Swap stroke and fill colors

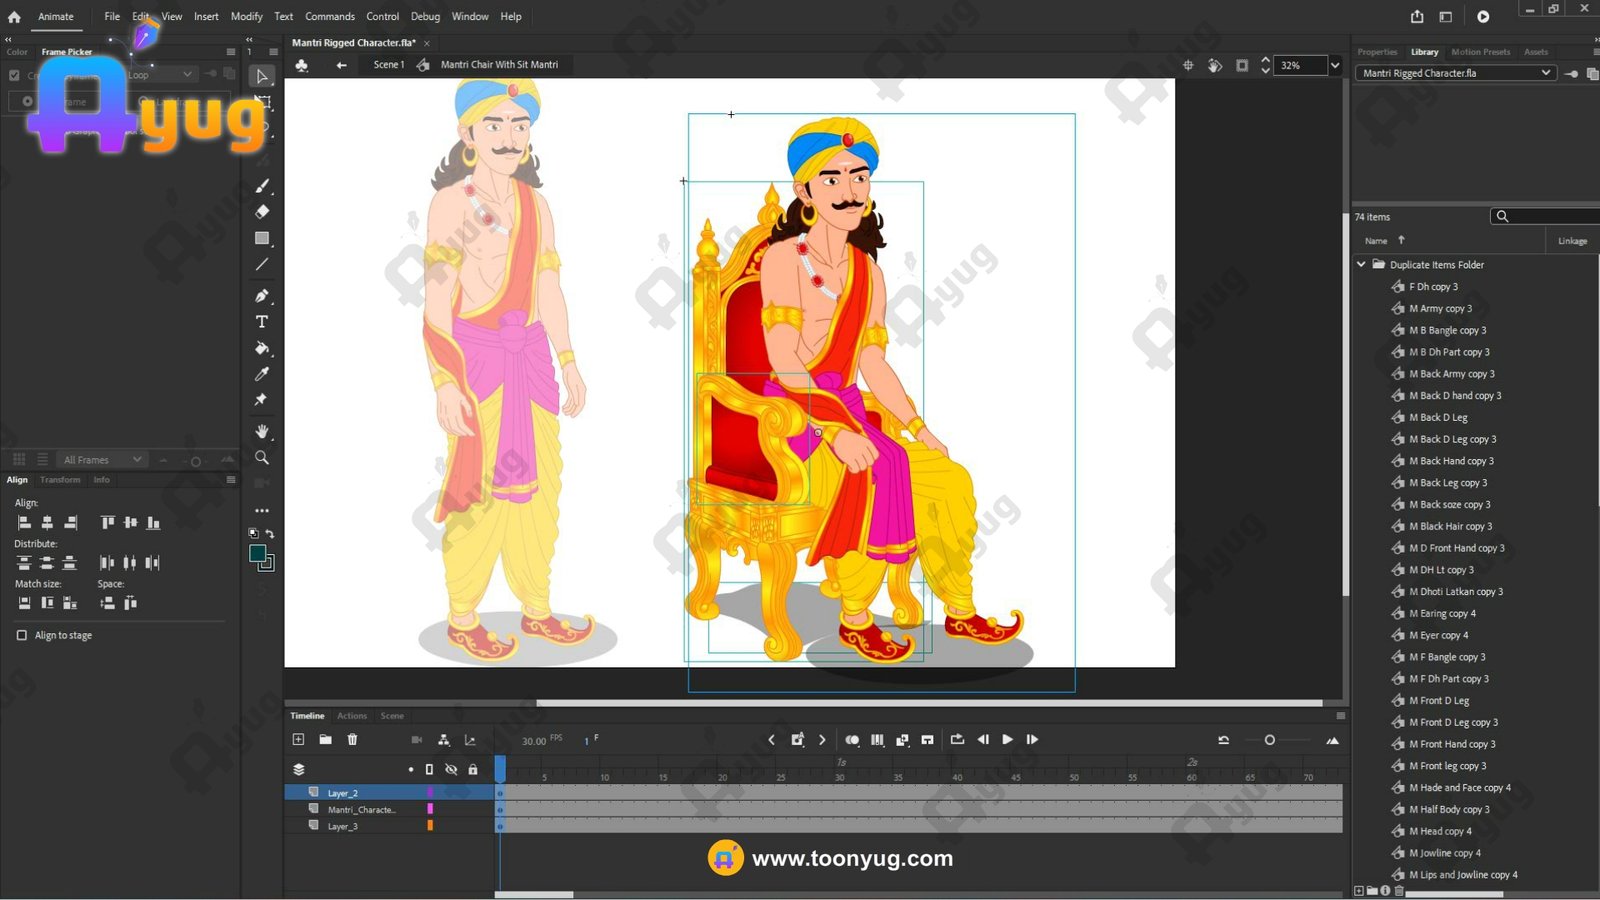pos(270,533)
